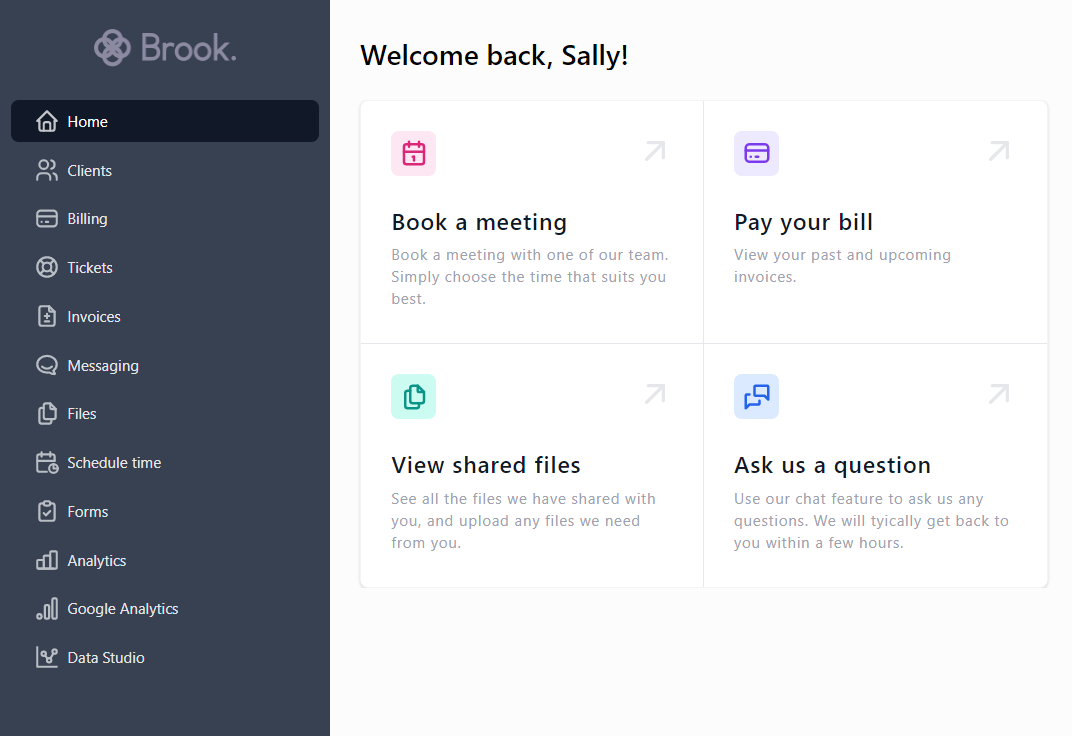1072x736 pixels.
Task: Select the Schedule time calendar icon
Action: click(46, 462)
